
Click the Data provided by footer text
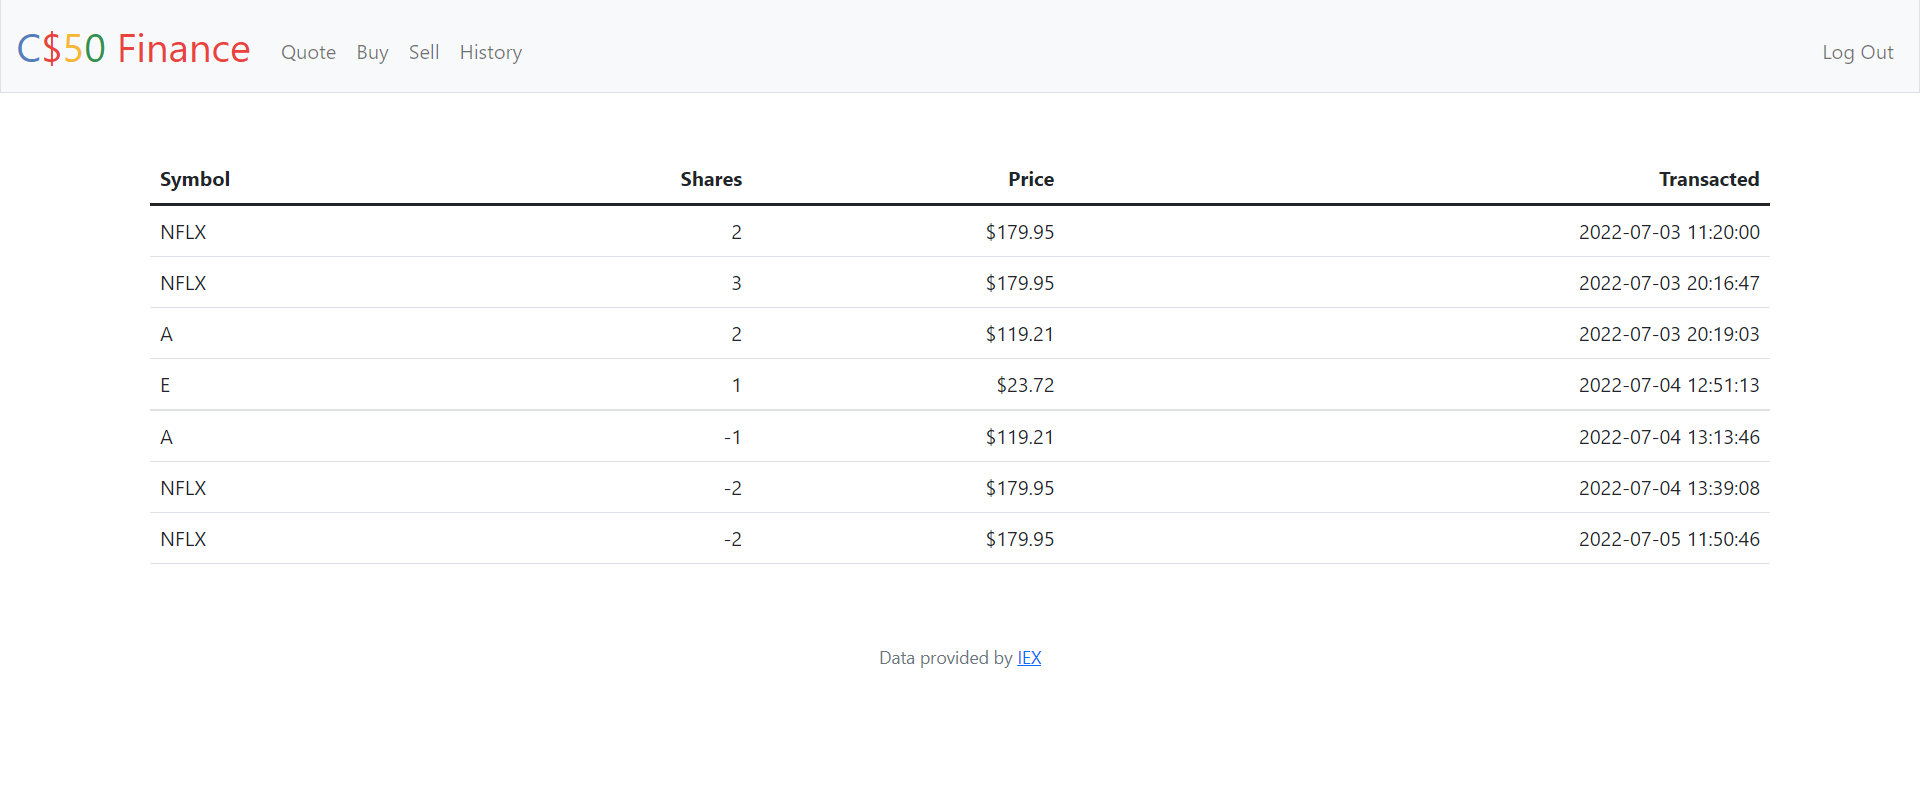[x=945, y=658]
